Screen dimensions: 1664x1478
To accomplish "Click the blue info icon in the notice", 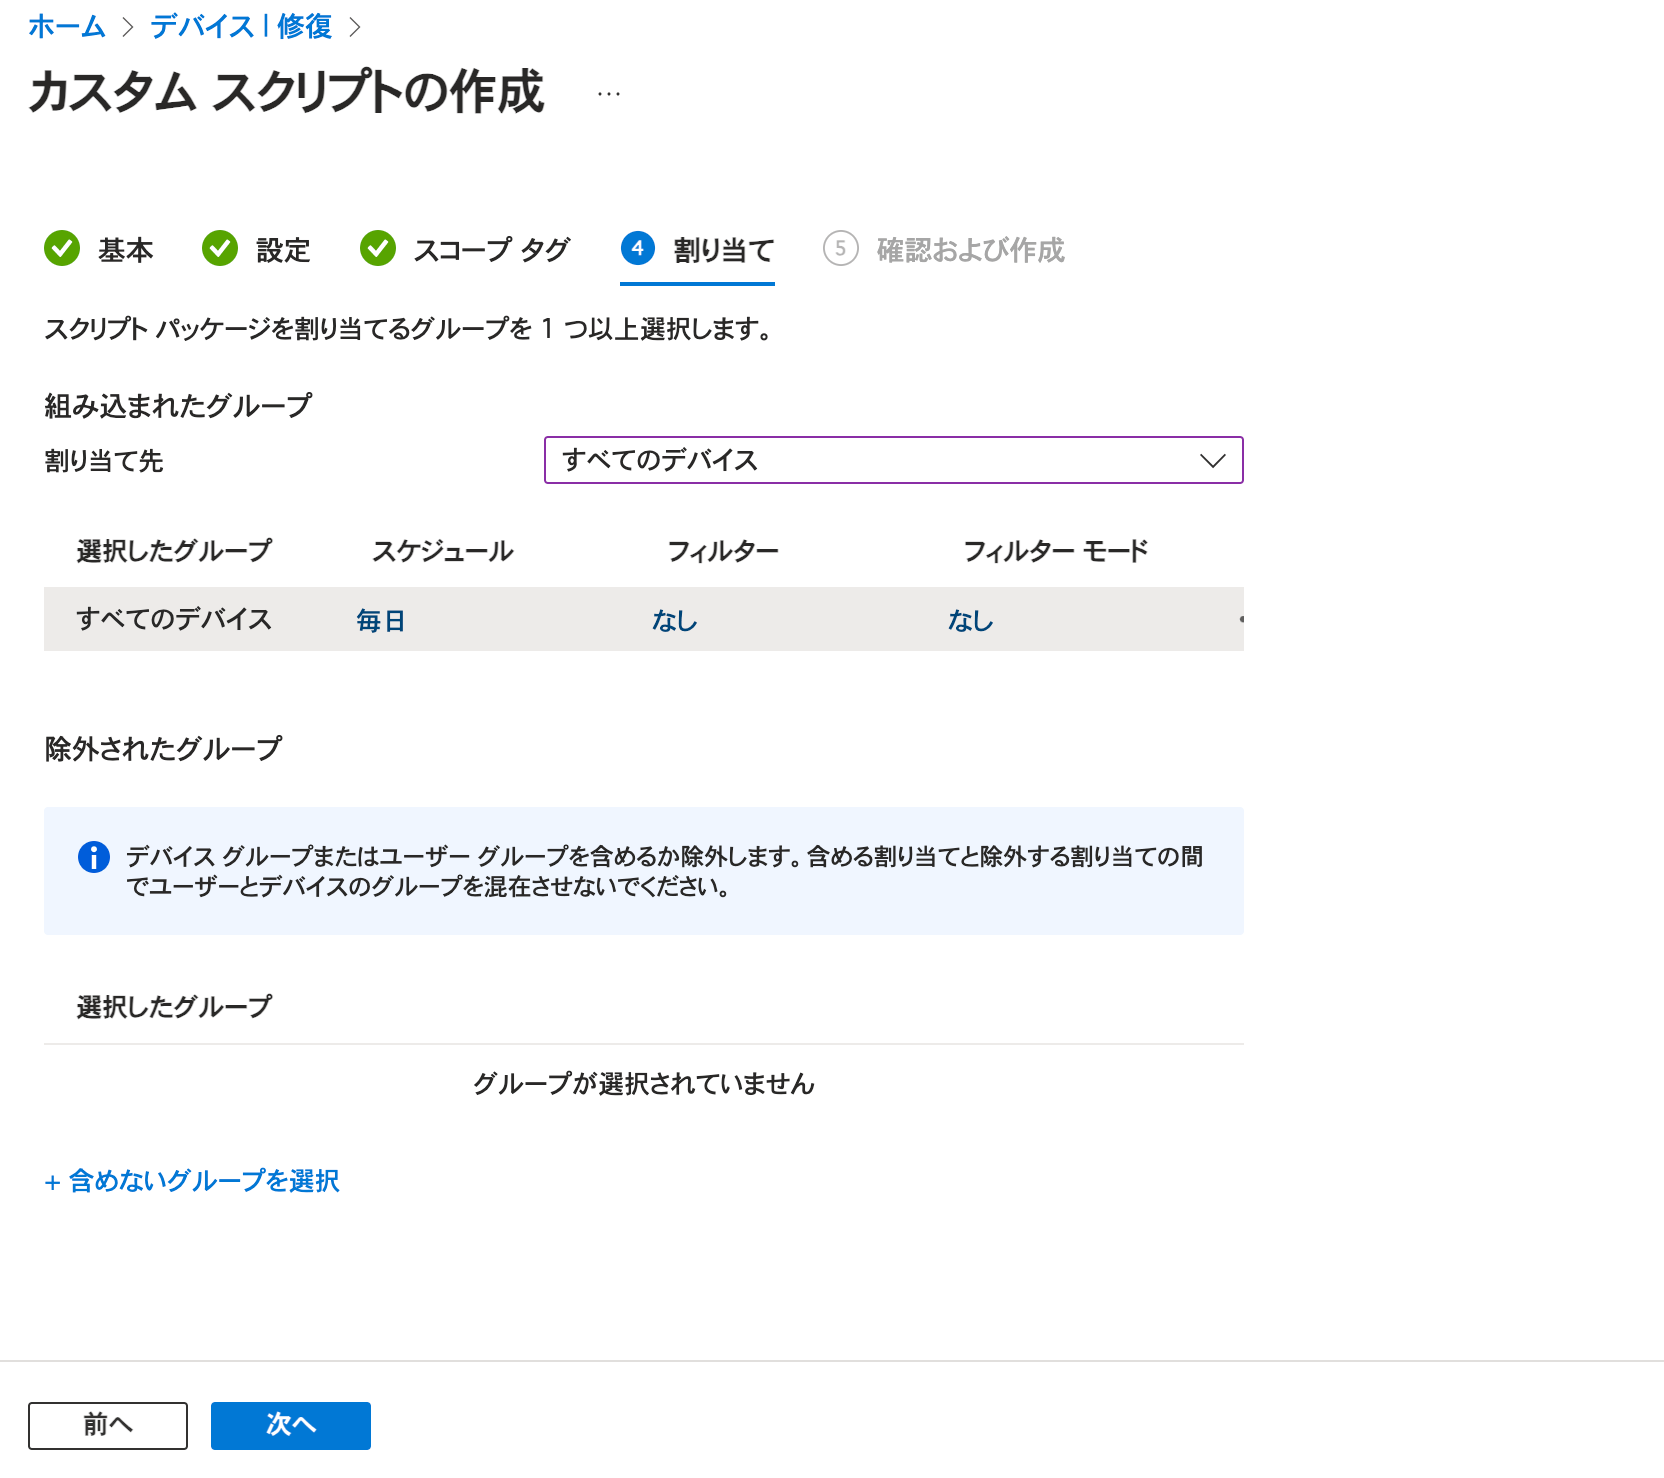I will click(x=94, y=857).
